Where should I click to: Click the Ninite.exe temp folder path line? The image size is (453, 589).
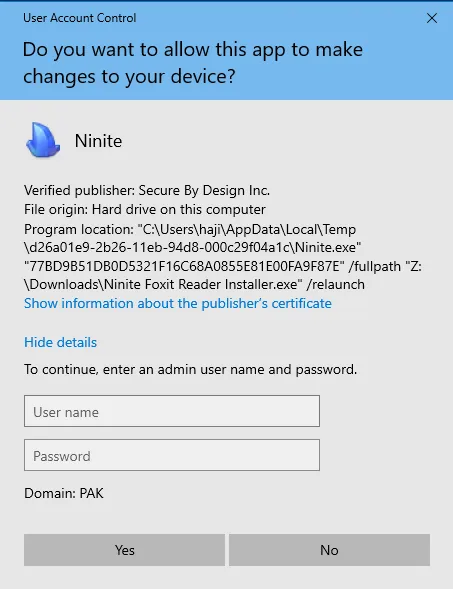click(x=192, y=248)
